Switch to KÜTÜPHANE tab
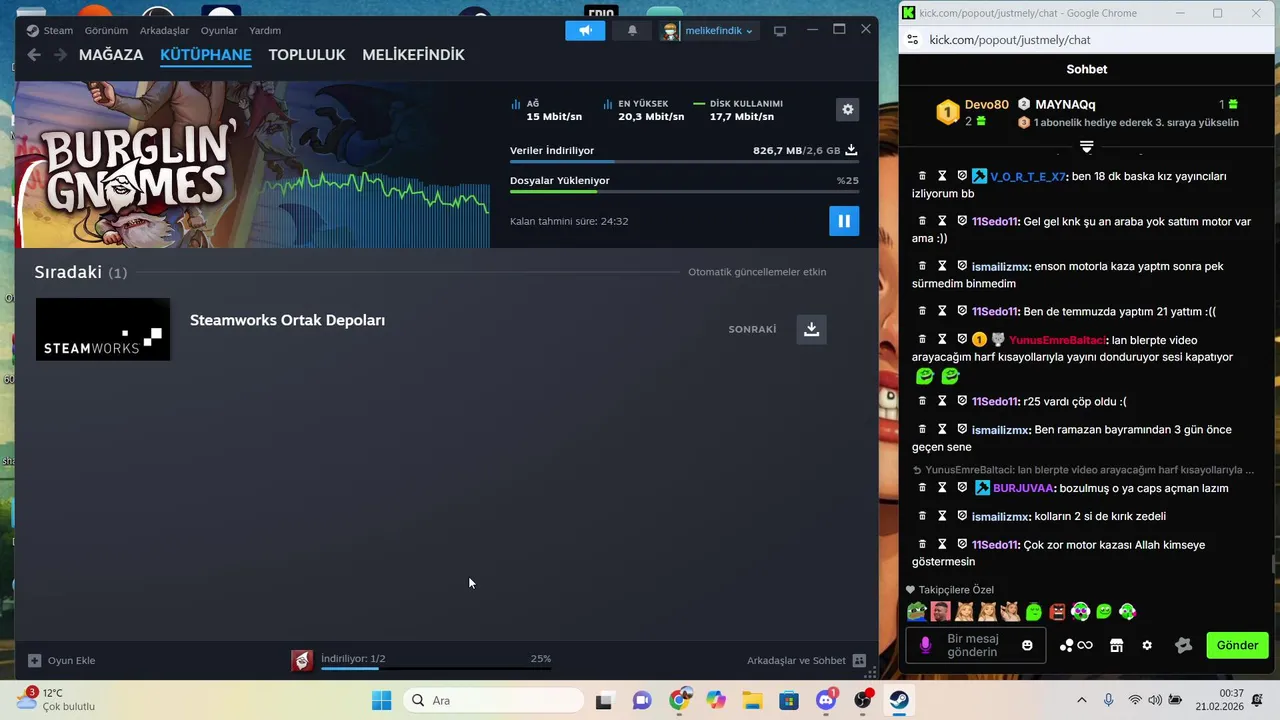 click(206, 55)
